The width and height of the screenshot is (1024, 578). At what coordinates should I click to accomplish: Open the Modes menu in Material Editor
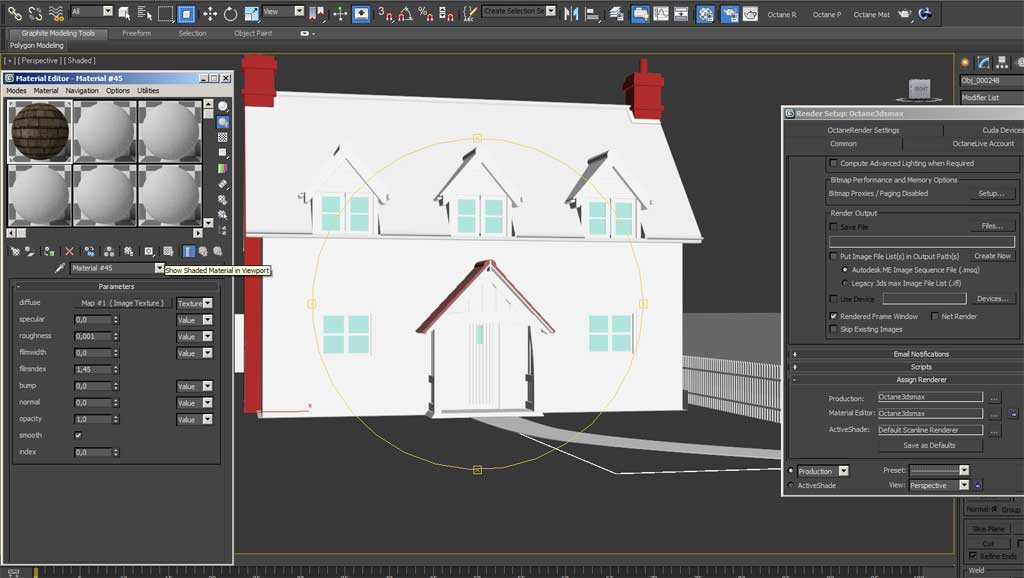16,91
